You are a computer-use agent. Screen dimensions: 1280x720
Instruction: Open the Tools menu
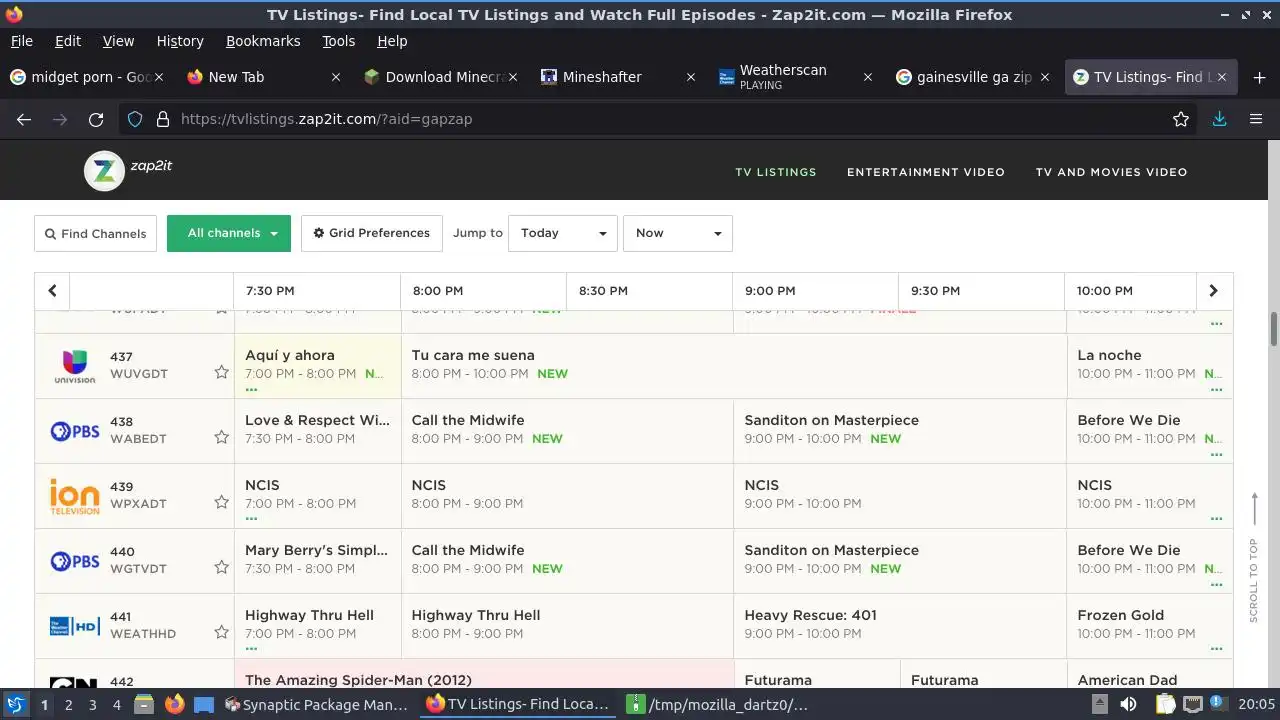338,41
